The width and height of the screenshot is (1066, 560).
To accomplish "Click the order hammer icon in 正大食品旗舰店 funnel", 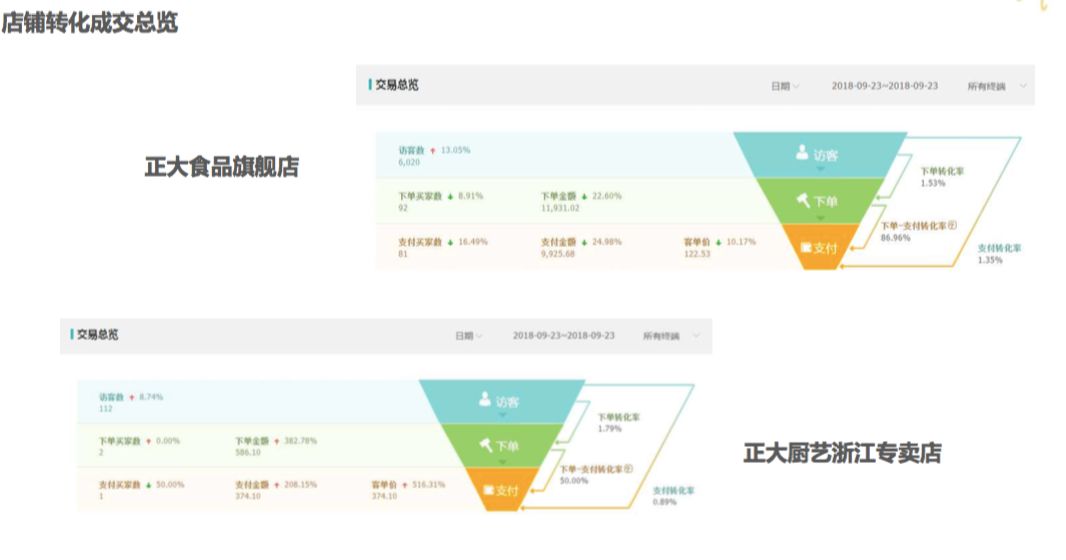I will pos(803,200).
